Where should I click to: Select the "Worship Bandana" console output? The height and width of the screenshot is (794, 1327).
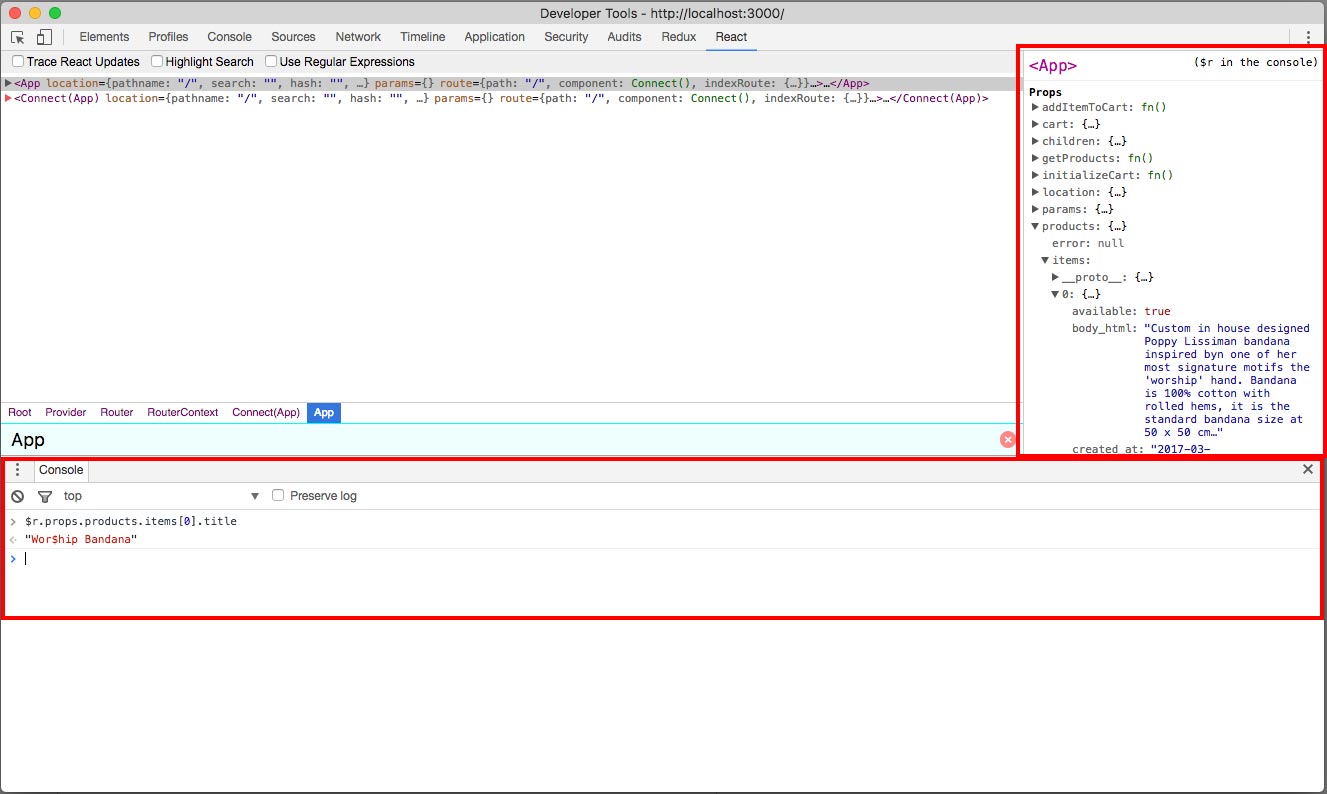point(81,540)
